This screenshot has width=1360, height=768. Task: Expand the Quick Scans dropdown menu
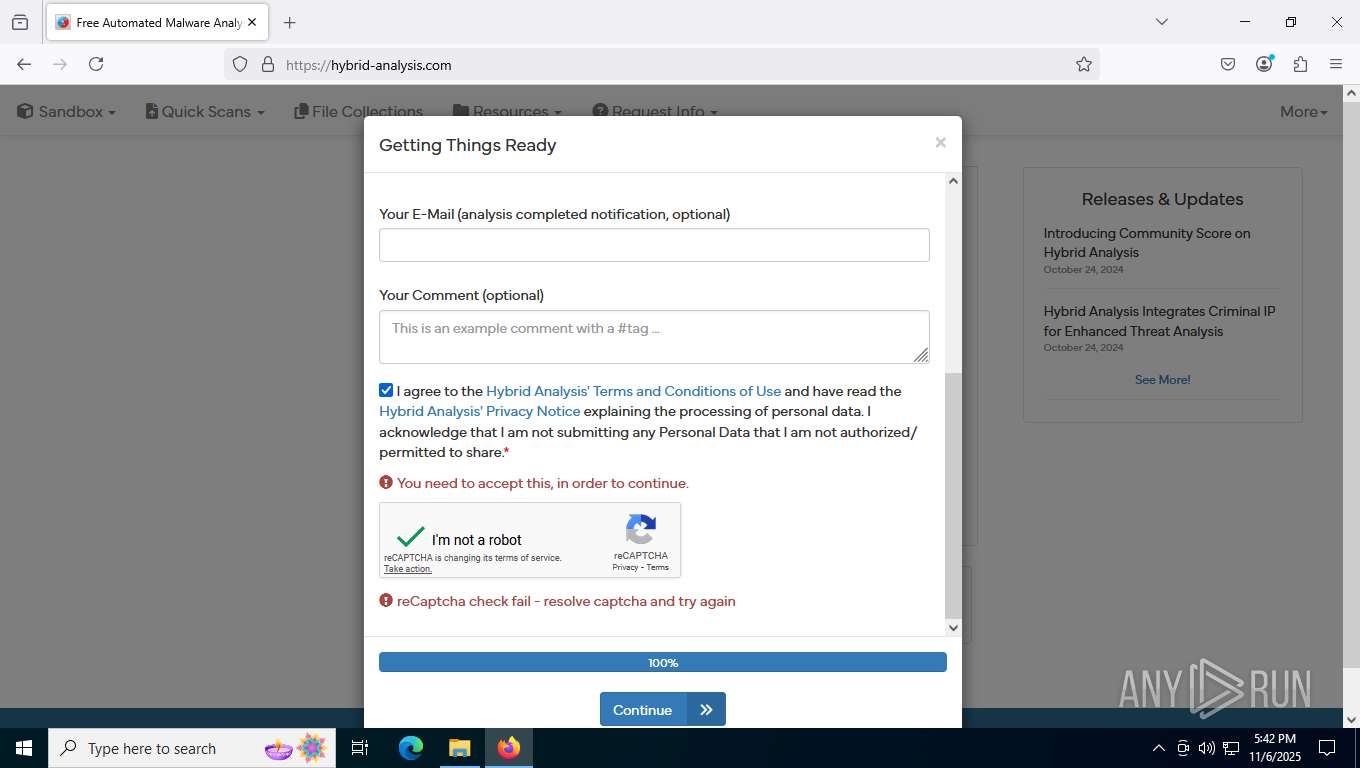coord(205,112)
